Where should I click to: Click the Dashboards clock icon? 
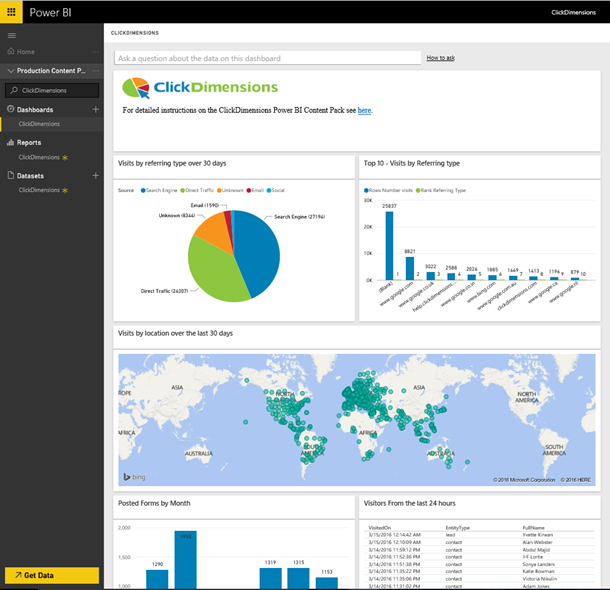tap(11, 109)
